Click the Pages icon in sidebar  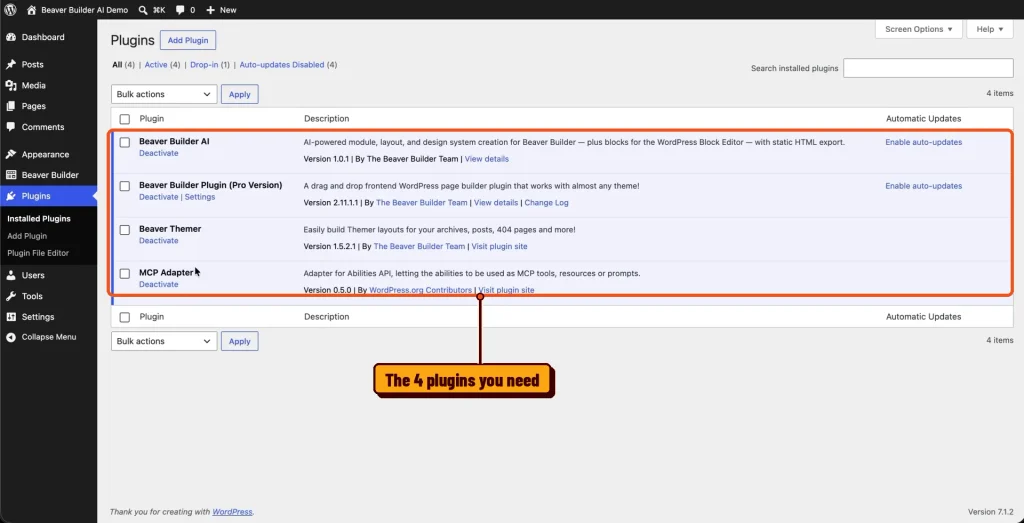pos(11,106)
